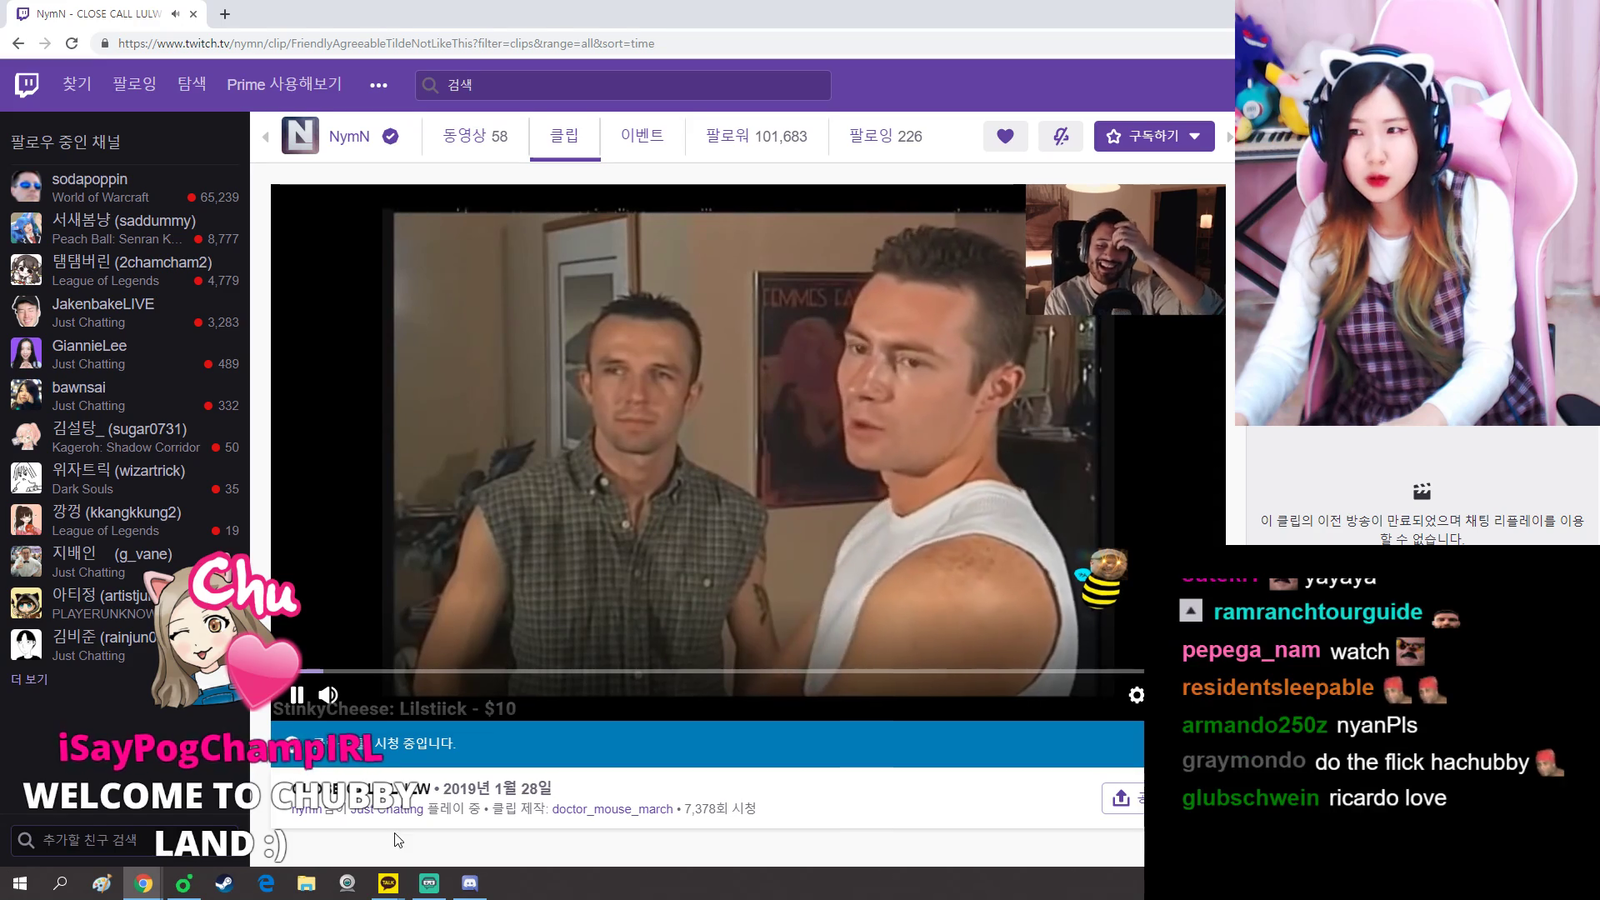This screenshot has width=1600, height=900.
Task: Click the doctor_mouse_march clip creator link
Action: coord(612,808)
